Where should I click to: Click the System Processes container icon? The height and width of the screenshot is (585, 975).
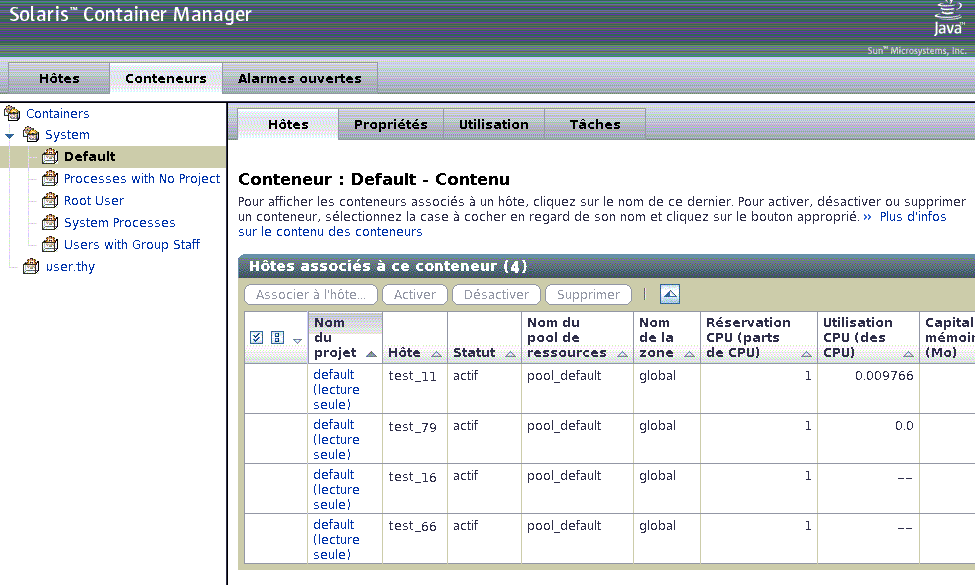50,222
